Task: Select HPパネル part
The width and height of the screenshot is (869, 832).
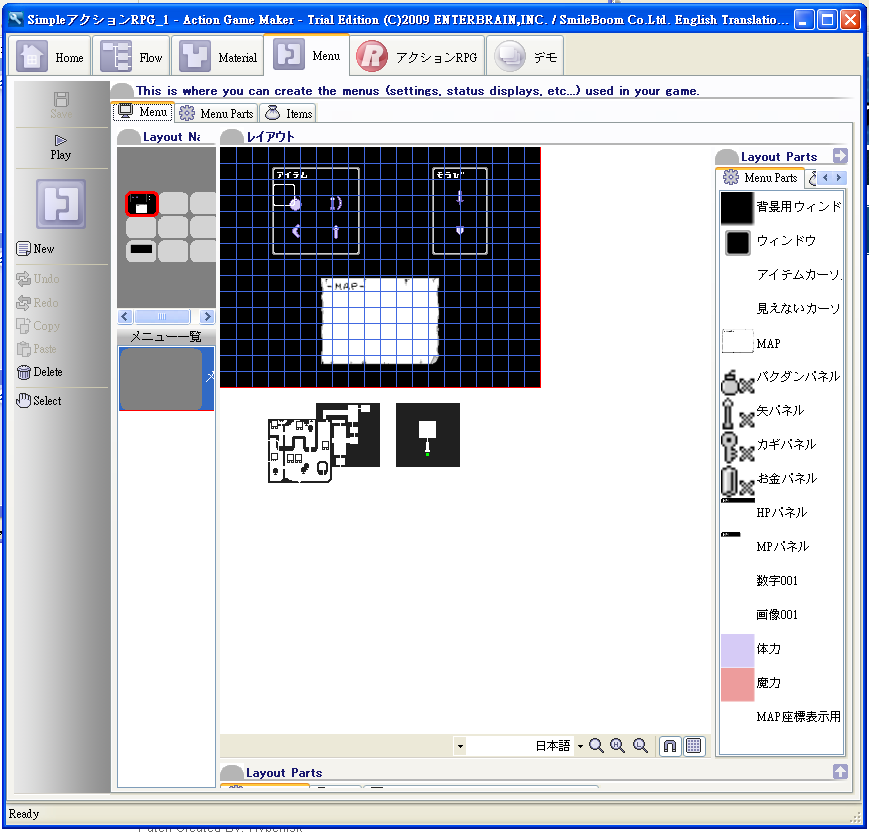Action: coord(781,513)
